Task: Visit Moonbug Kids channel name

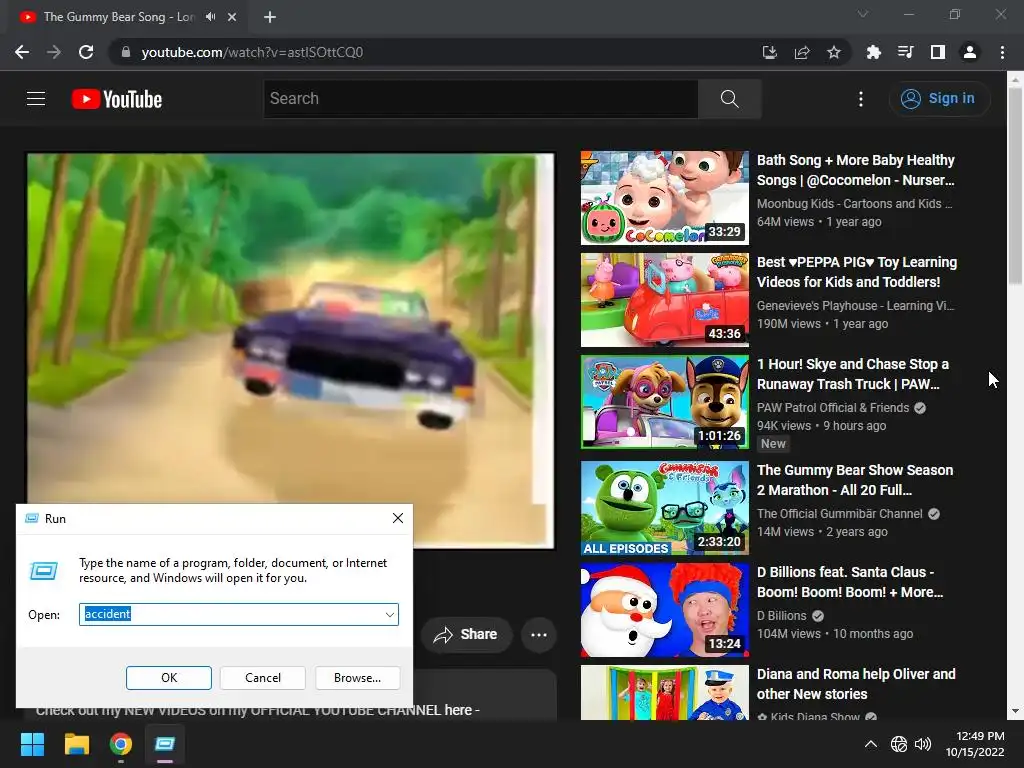Action: (x=854, y=204)
